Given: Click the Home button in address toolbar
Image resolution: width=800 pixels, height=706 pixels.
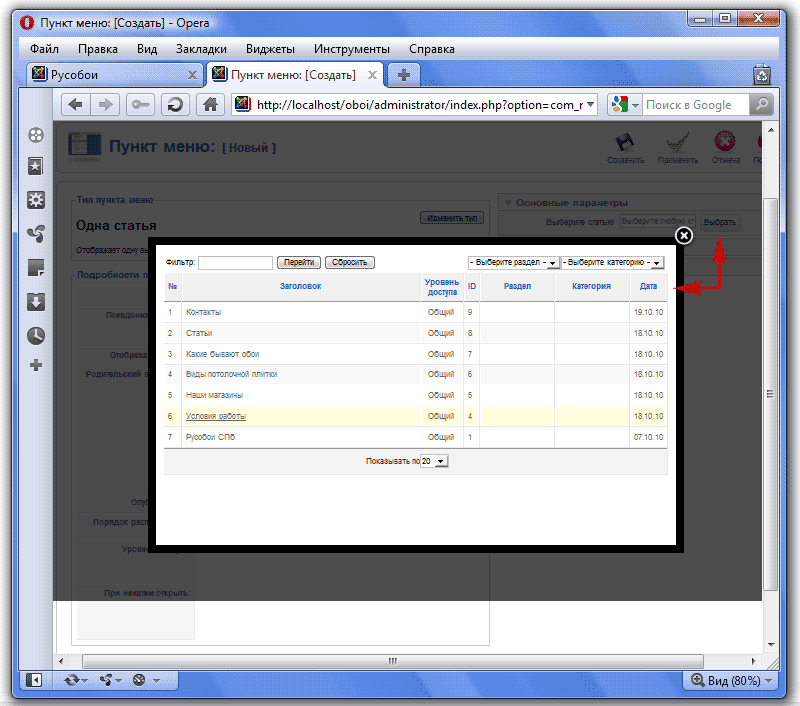Looking at the screenshot, I should (x=210, y=105).
